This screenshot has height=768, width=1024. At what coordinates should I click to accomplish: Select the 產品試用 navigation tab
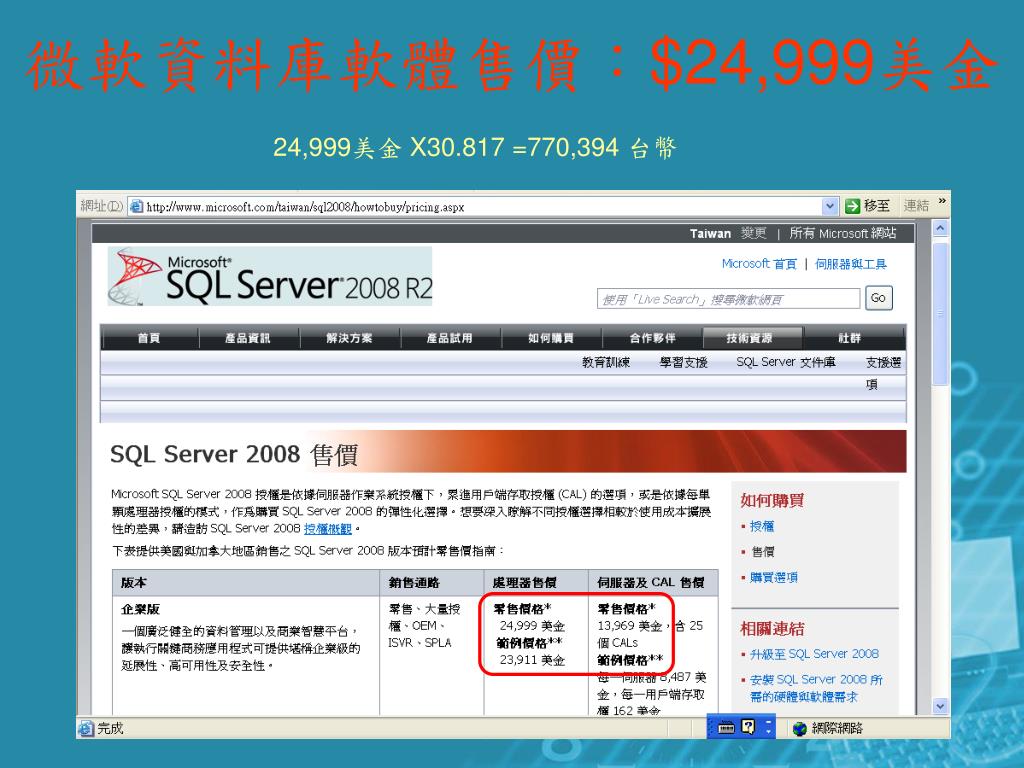point(450,338)
